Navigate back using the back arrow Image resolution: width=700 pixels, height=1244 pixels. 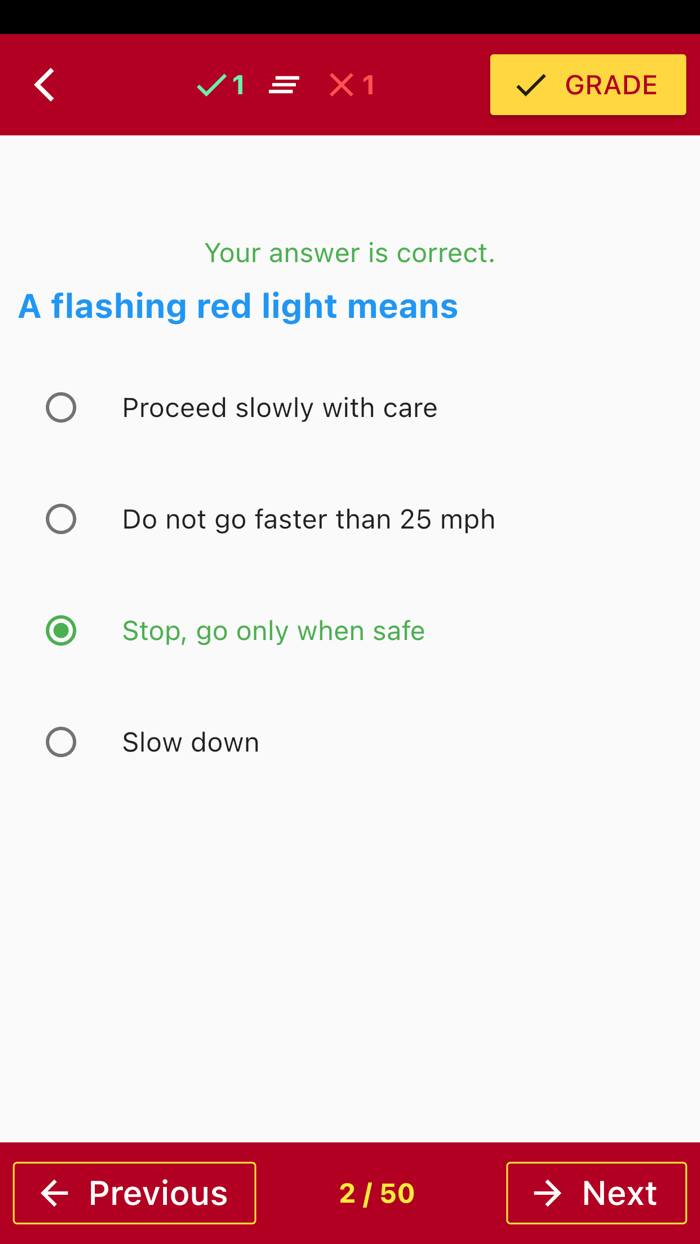pos(44,85)
